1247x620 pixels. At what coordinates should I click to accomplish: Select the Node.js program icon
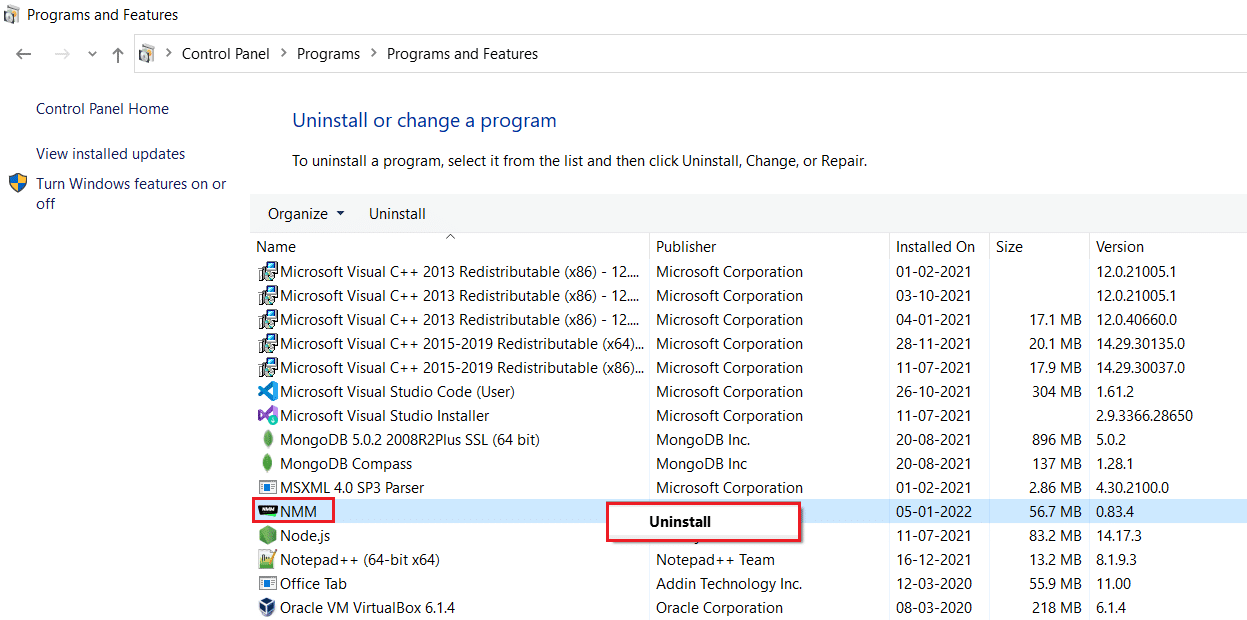click(267, 535)
